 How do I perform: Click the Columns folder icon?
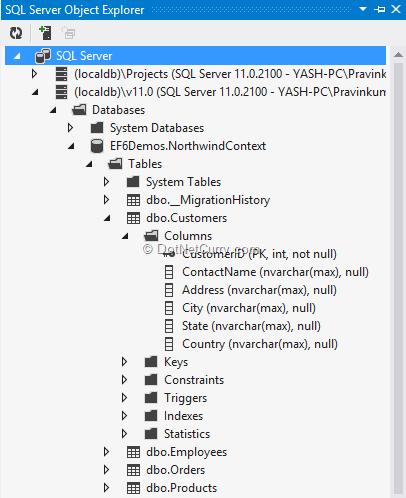pos(151,236)
